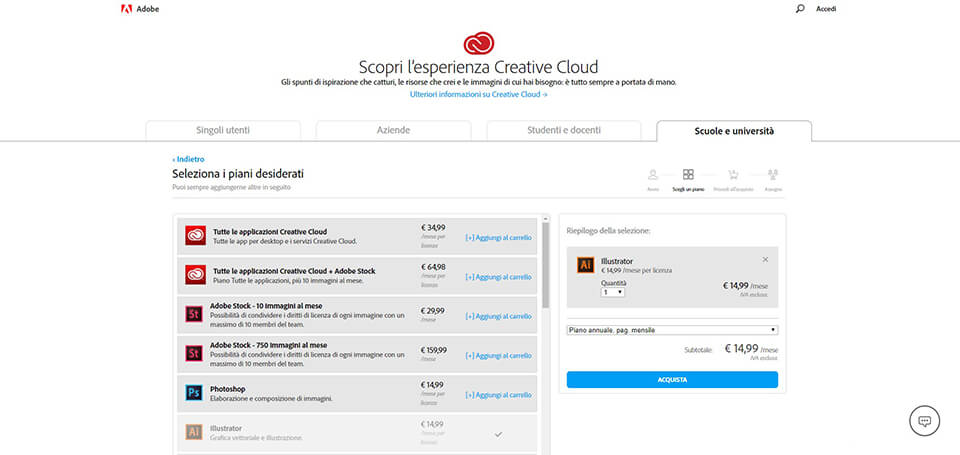The height and width of the screenshot is (455, 960).
Task: Remove Illustrator from the selection summary
Action: click(765, 260)
